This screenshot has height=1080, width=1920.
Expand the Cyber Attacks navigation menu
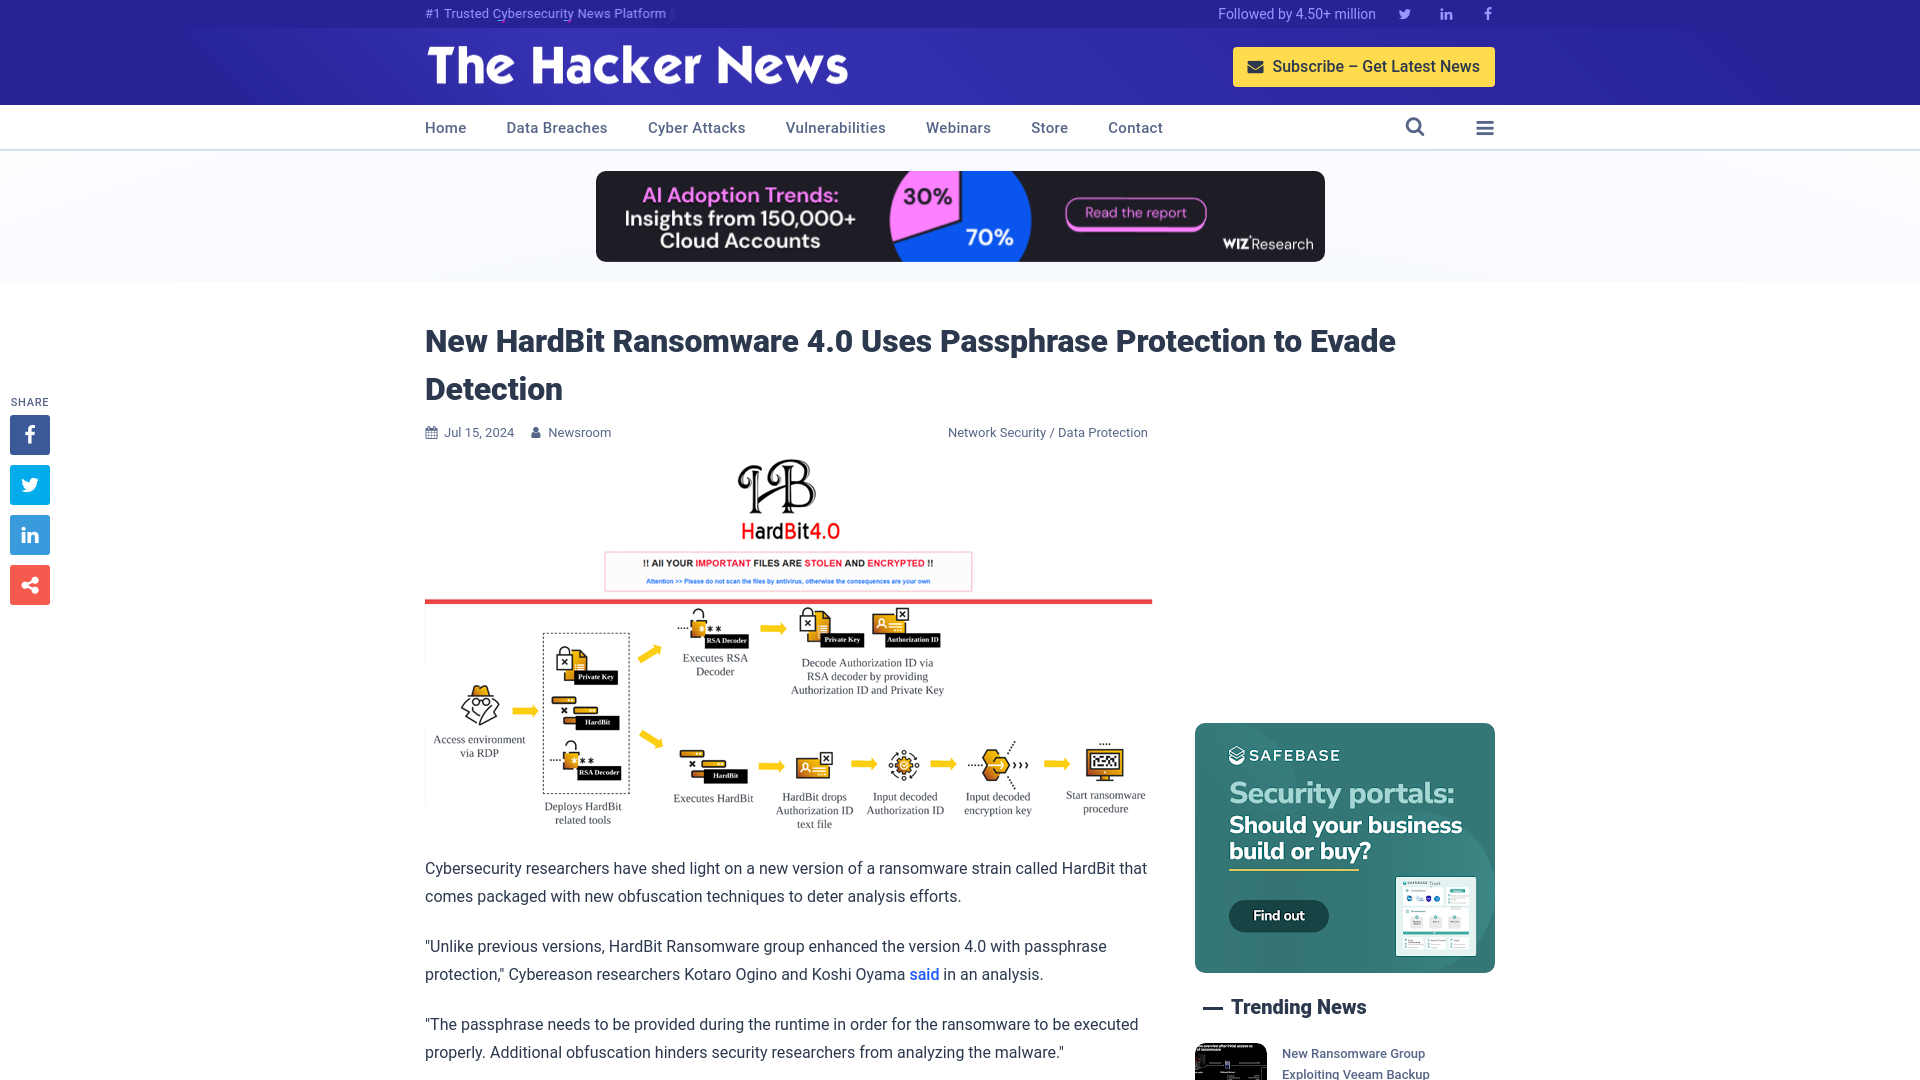tap(696, 128)
